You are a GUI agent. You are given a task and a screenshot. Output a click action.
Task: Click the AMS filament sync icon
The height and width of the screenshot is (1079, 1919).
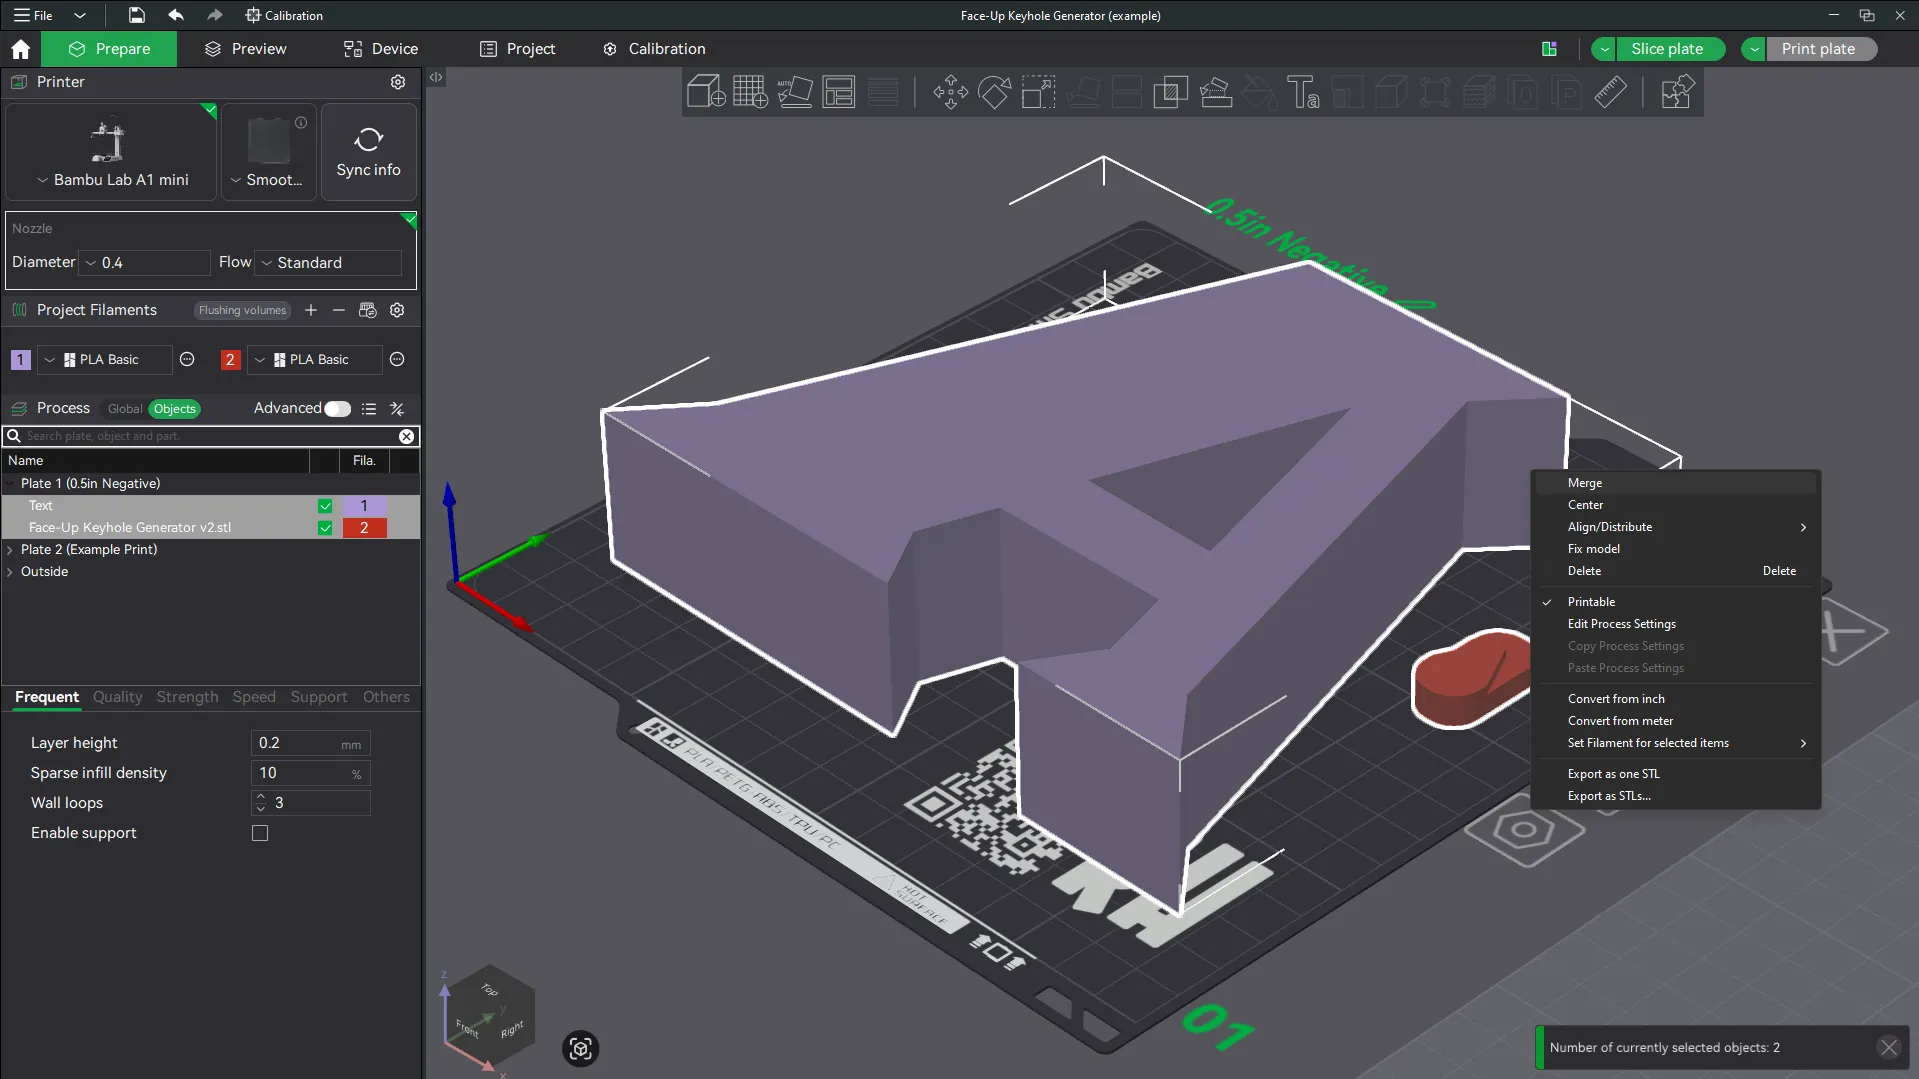368,310
